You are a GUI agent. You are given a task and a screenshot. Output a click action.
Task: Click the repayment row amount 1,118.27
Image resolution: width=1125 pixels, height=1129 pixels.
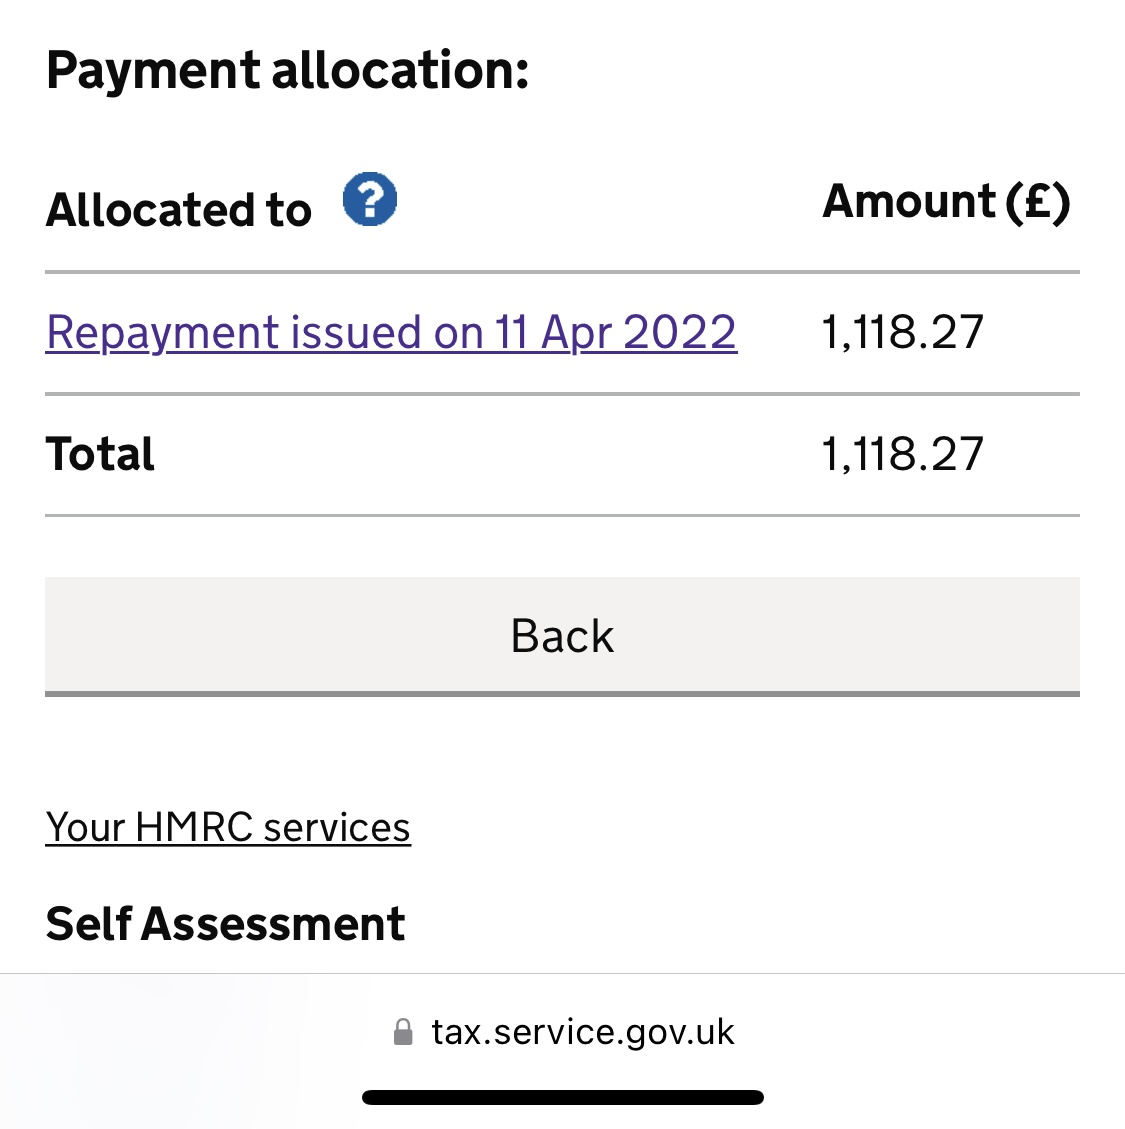(902, 333)
